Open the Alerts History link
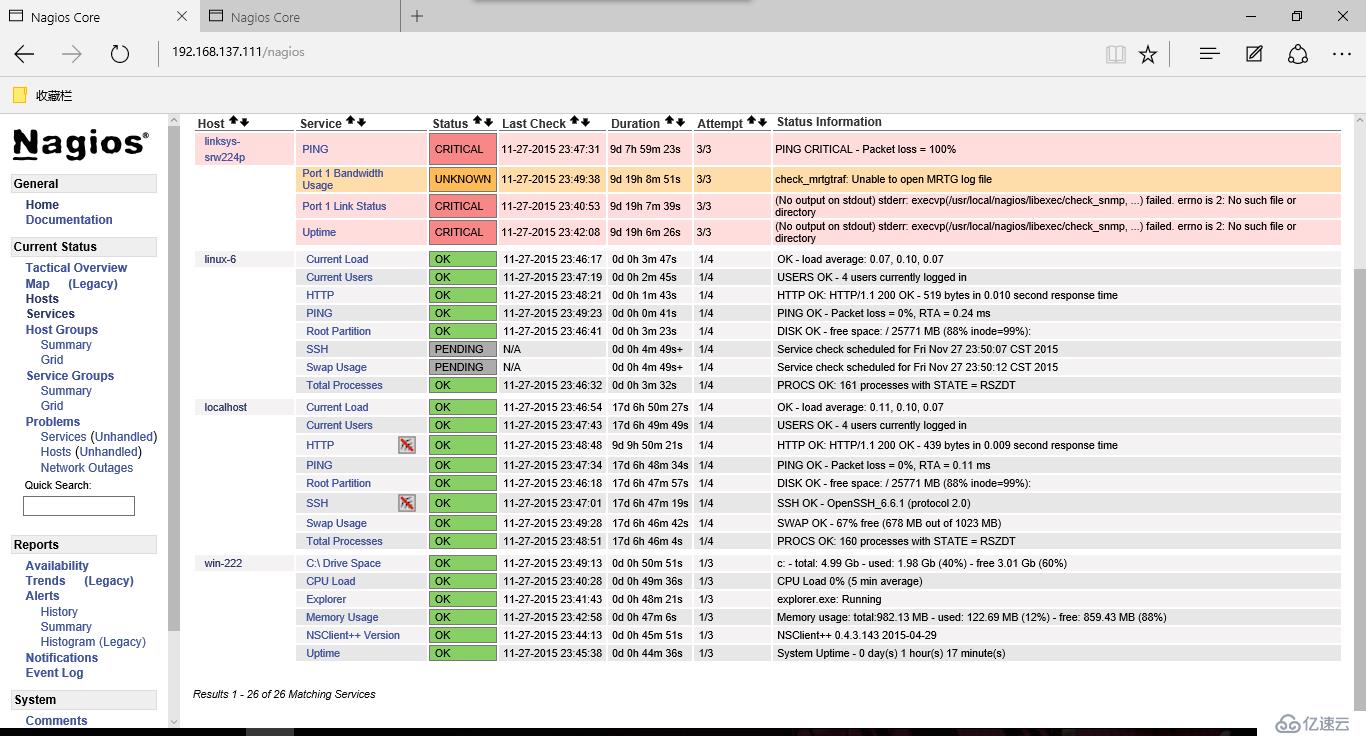This screenshot has height=736, width=1366. pos(59,612)
